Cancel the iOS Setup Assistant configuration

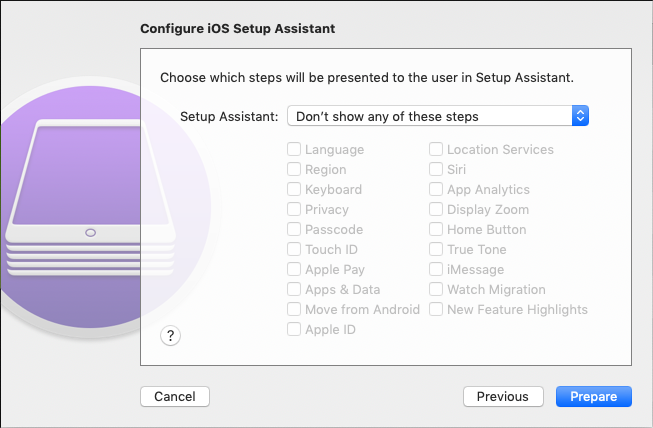pos(175,397)
